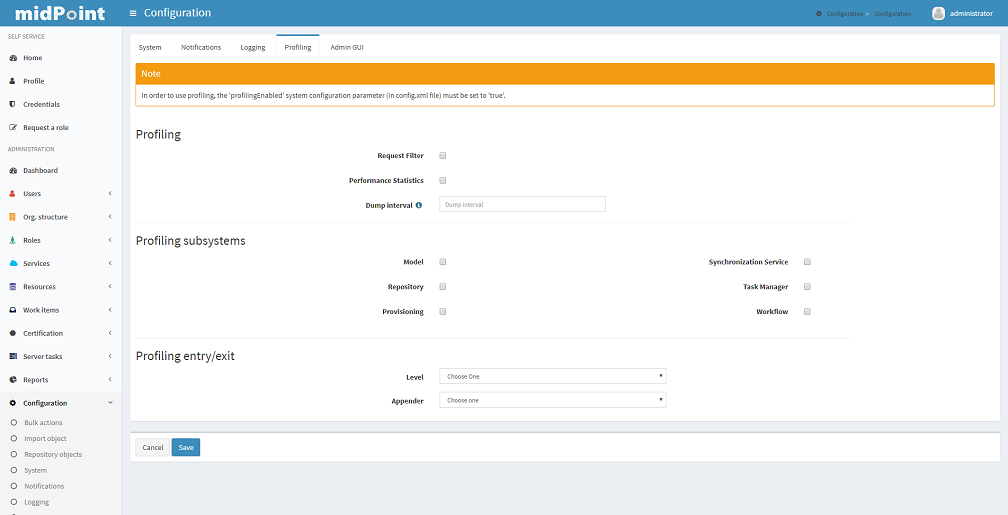
Task: Tick the Task Manager subsystem checkbox
Action: [807, 287]
